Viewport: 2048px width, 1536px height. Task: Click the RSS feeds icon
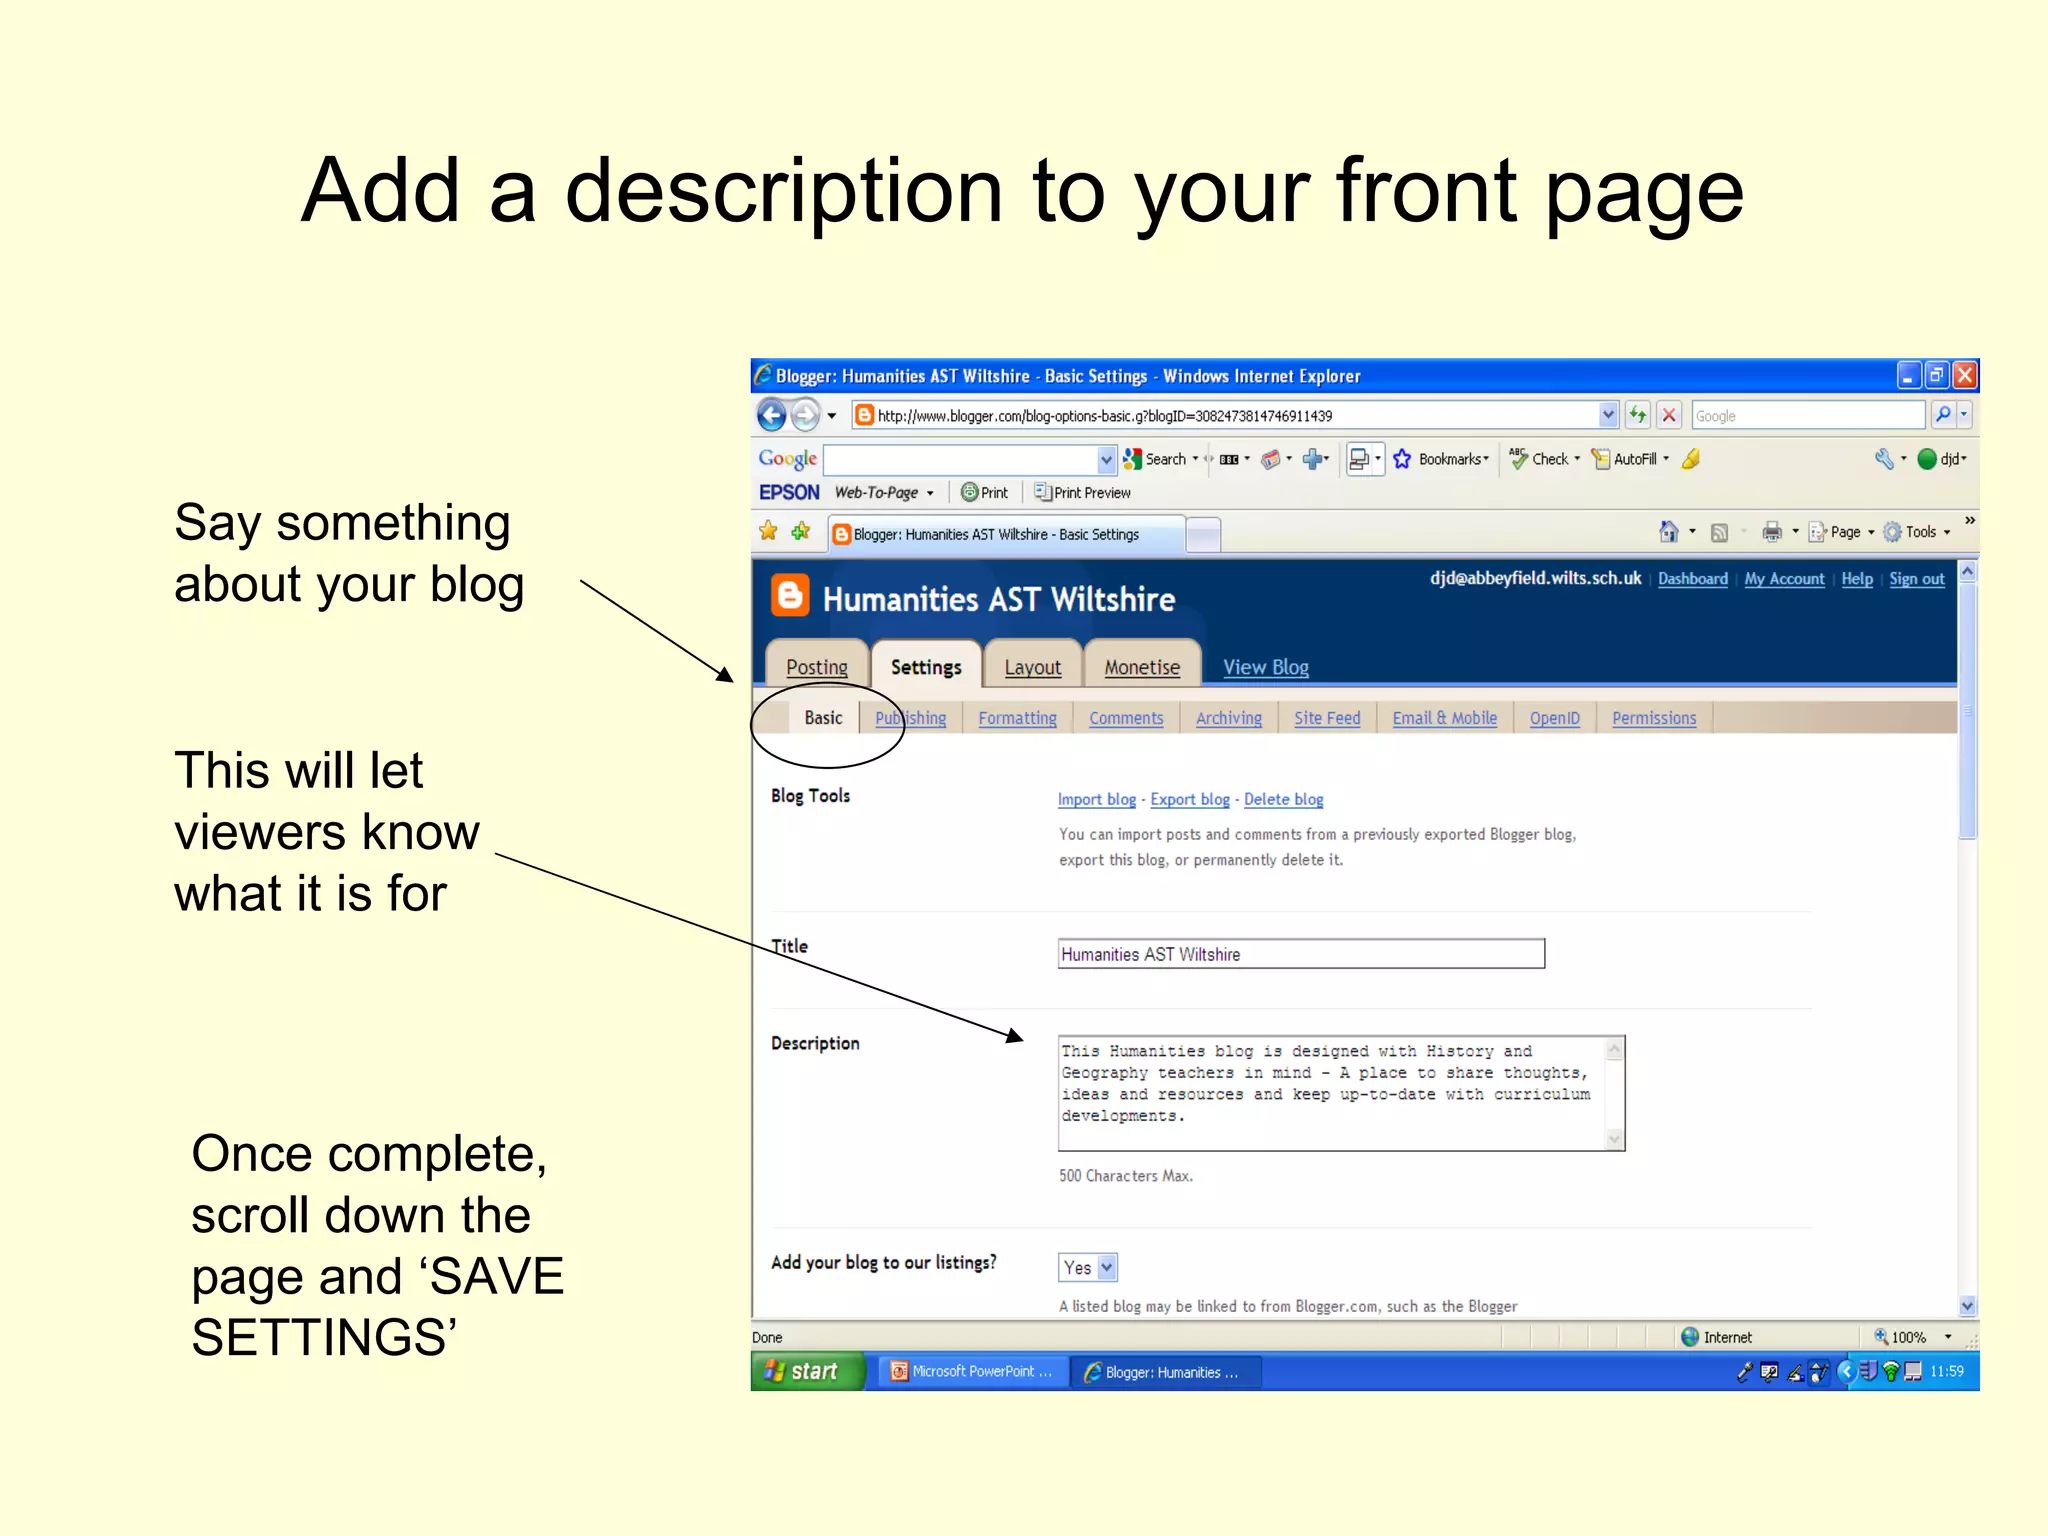(x=1719, y=533)
